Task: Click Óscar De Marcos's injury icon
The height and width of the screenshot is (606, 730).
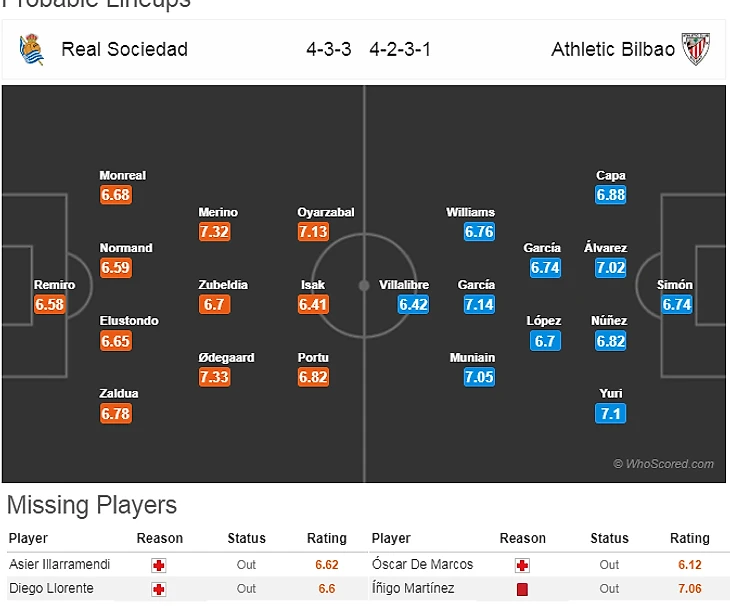Action: point(522,565)
